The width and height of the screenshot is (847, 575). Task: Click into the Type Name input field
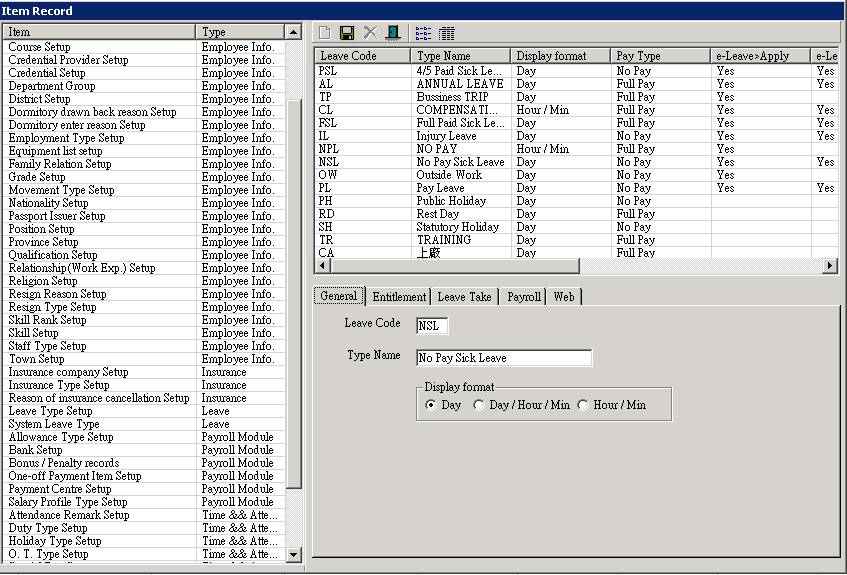coord(504,358)
